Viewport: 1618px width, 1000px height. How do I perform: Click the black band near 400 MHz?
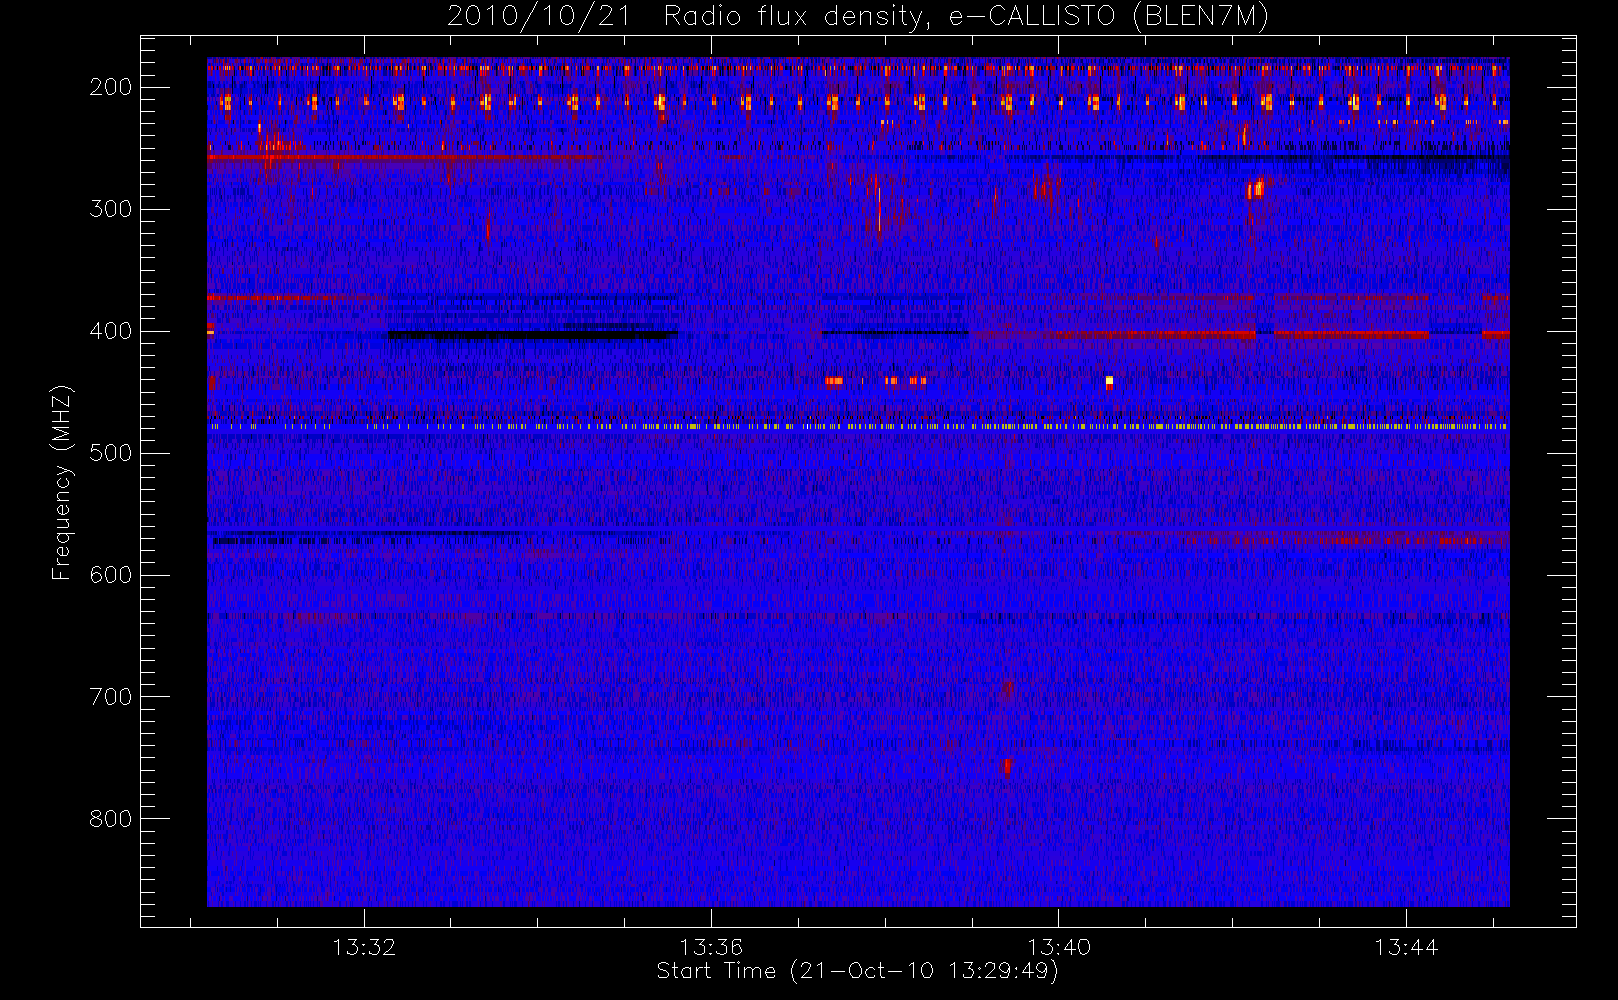pos(532,335)
